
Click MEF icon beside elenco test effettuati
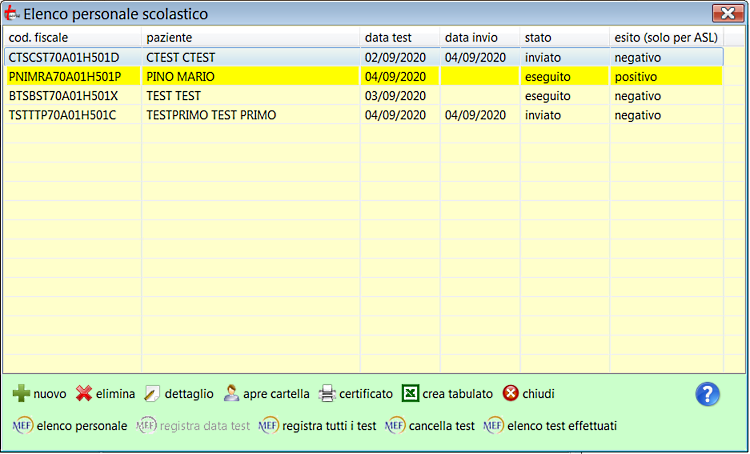coord(494,425)
